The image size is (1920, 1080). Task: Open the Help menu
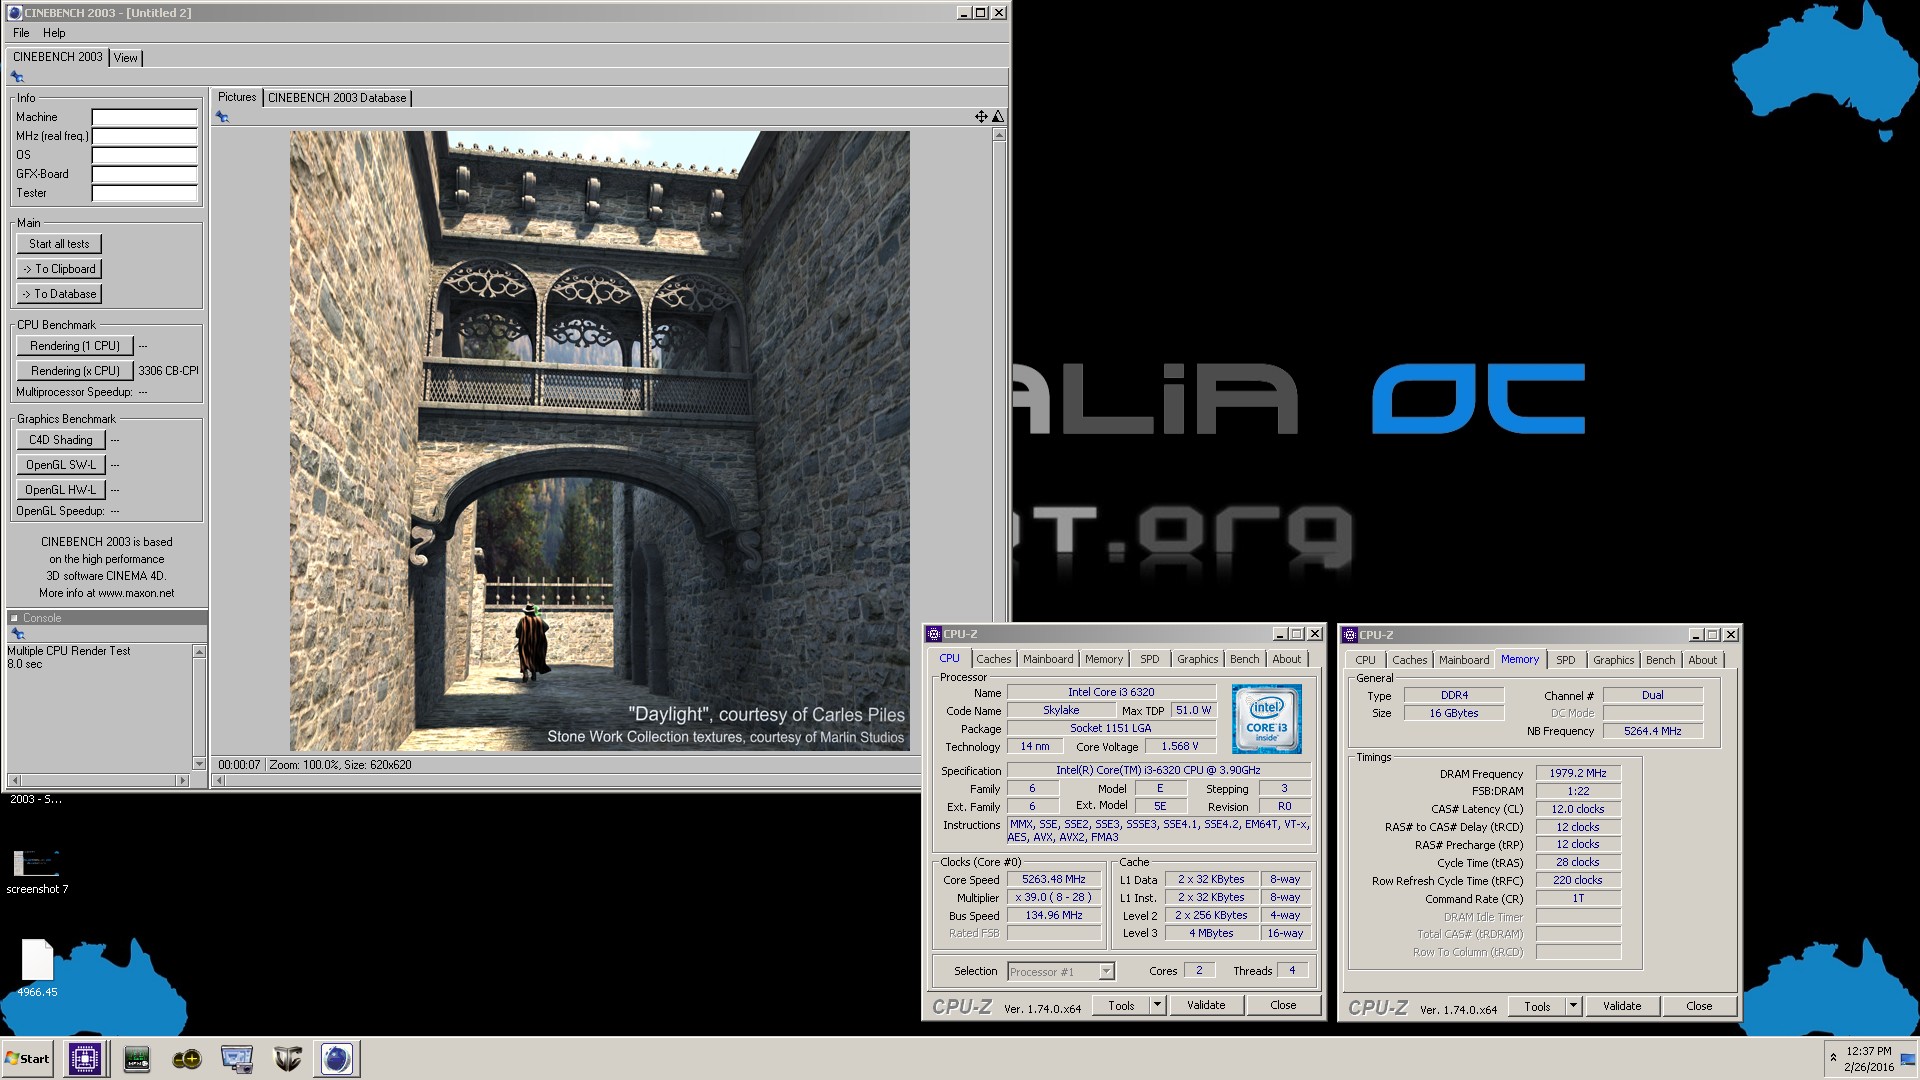(x=54, y=33)
